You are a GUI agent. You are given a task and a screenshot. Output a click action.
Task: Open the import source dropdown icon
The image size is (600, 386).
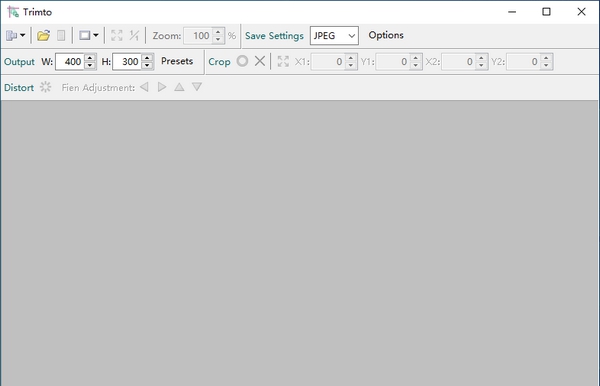point(15,36)
